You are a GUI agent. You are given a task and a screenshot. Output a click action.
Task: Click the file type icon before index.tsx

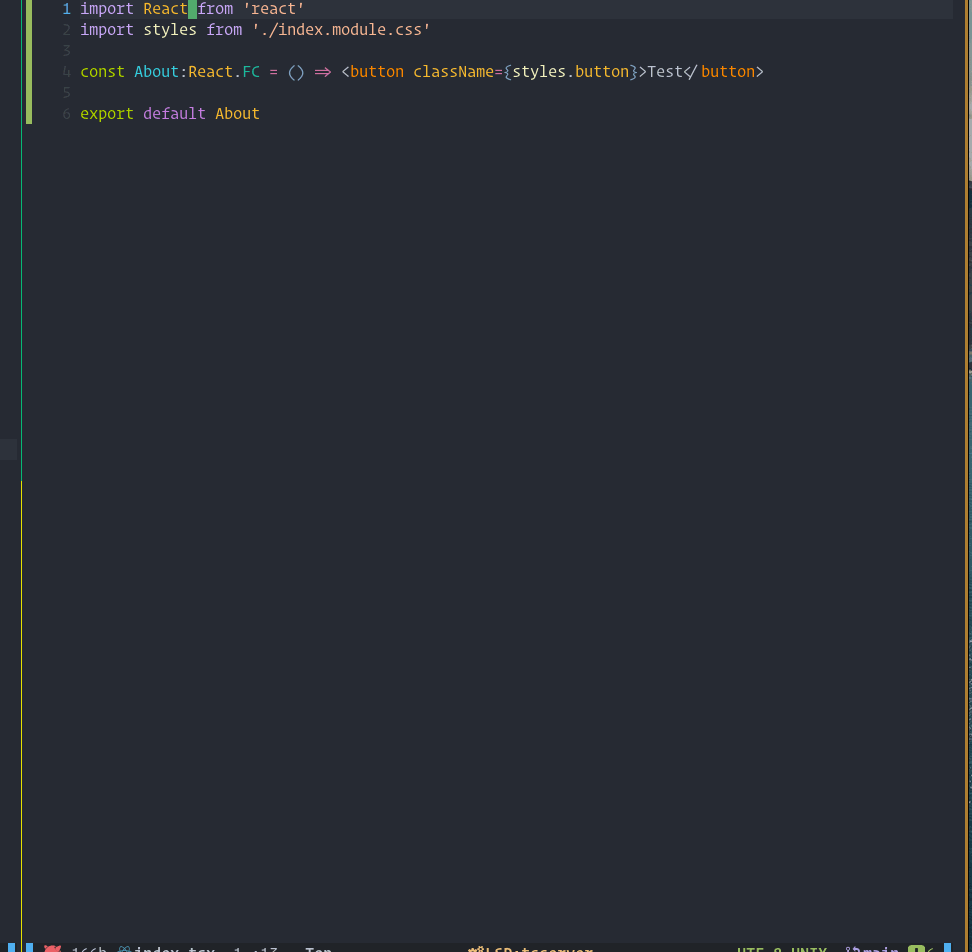[x=123, y=948]
